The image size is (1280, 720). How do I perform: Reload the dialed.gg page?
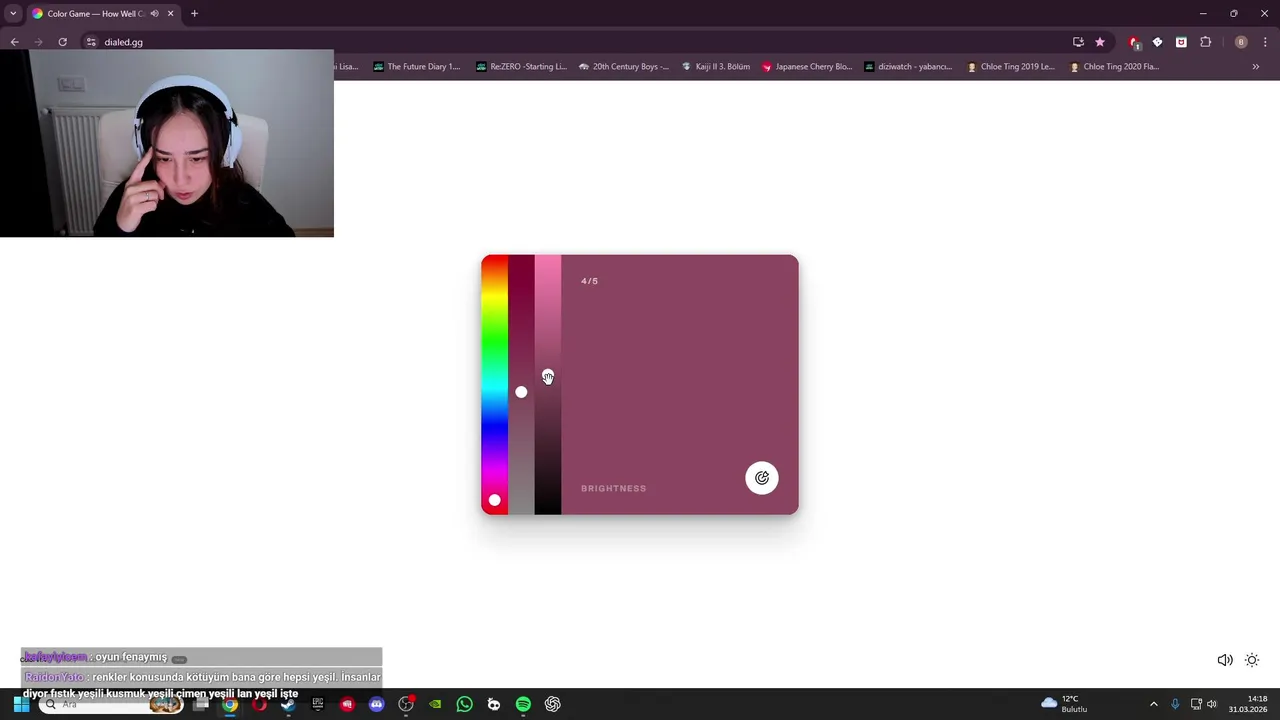[62, 42]
